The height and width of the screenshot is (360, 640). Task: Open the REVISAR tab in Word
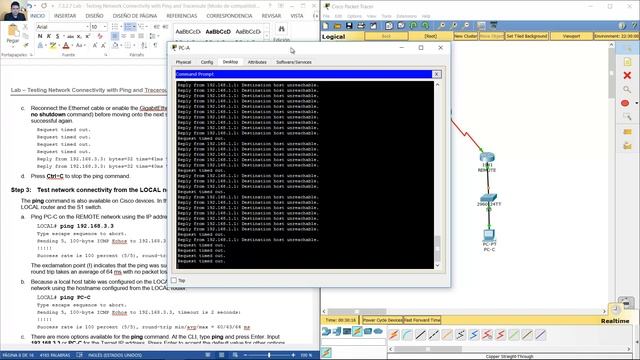[x=271, y=16]
